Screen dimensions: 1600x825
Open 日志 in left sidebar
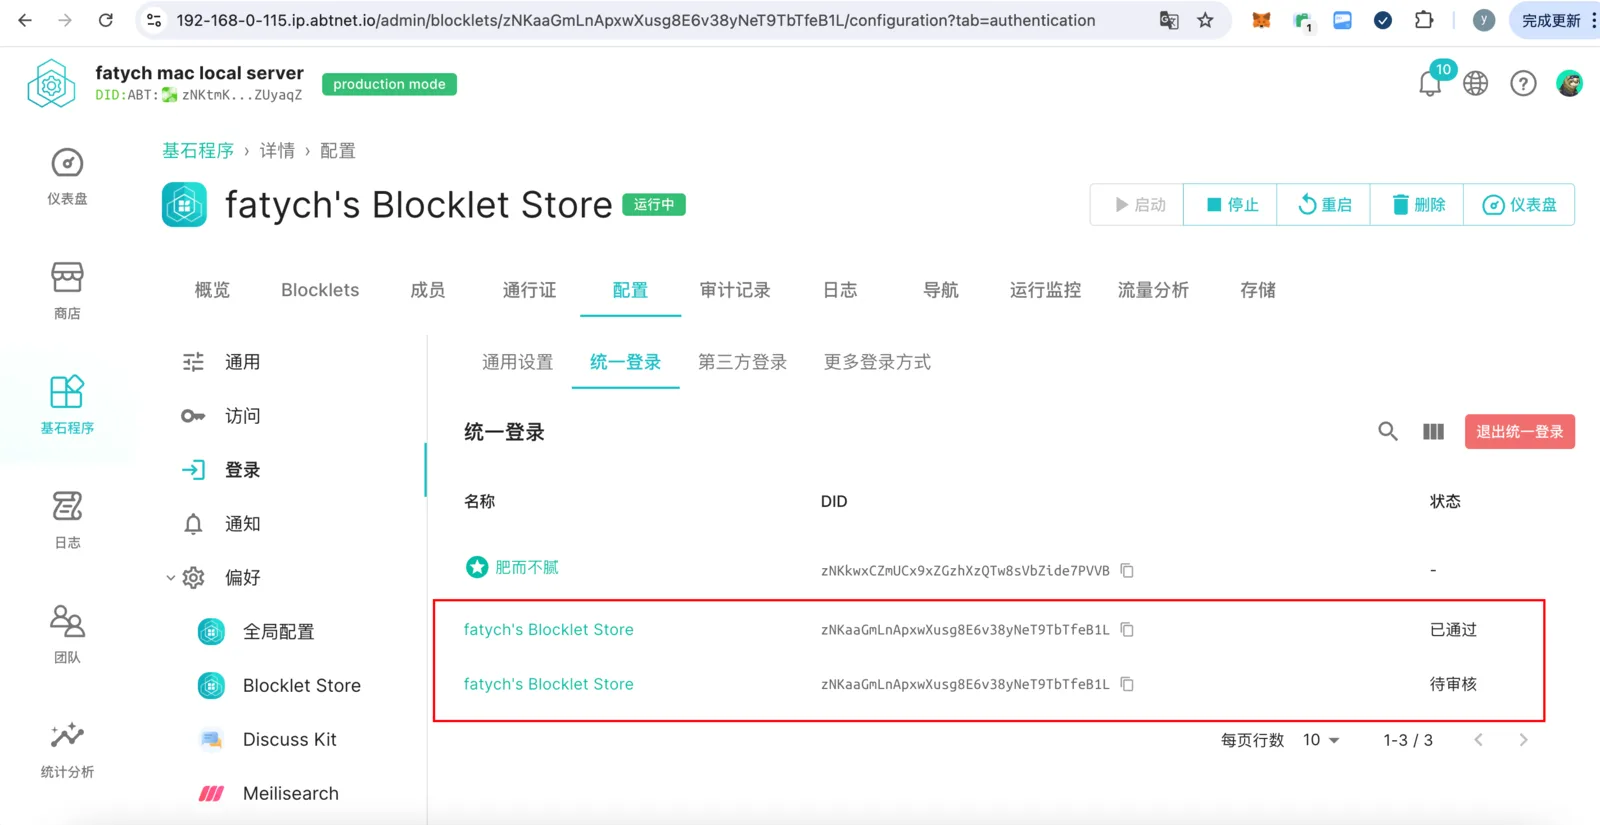[x=67, y=520]
